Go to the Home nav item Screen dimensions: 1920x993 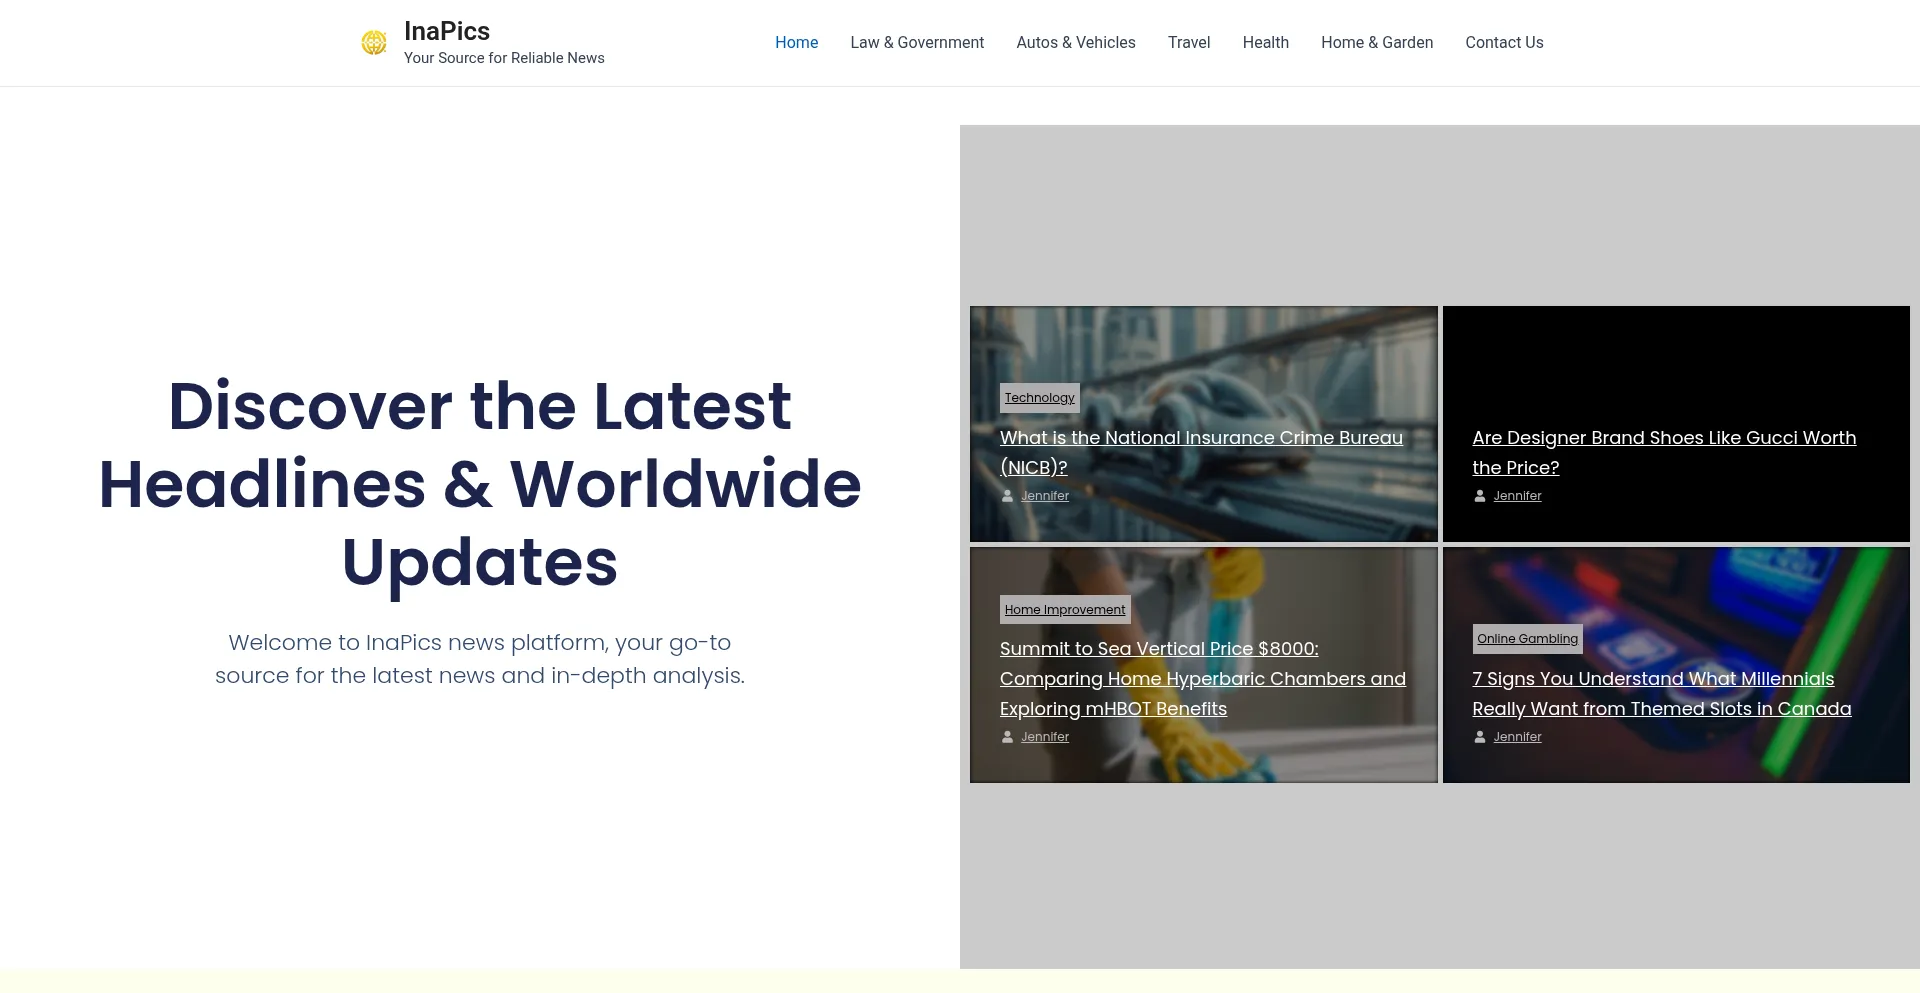(796, 43)
